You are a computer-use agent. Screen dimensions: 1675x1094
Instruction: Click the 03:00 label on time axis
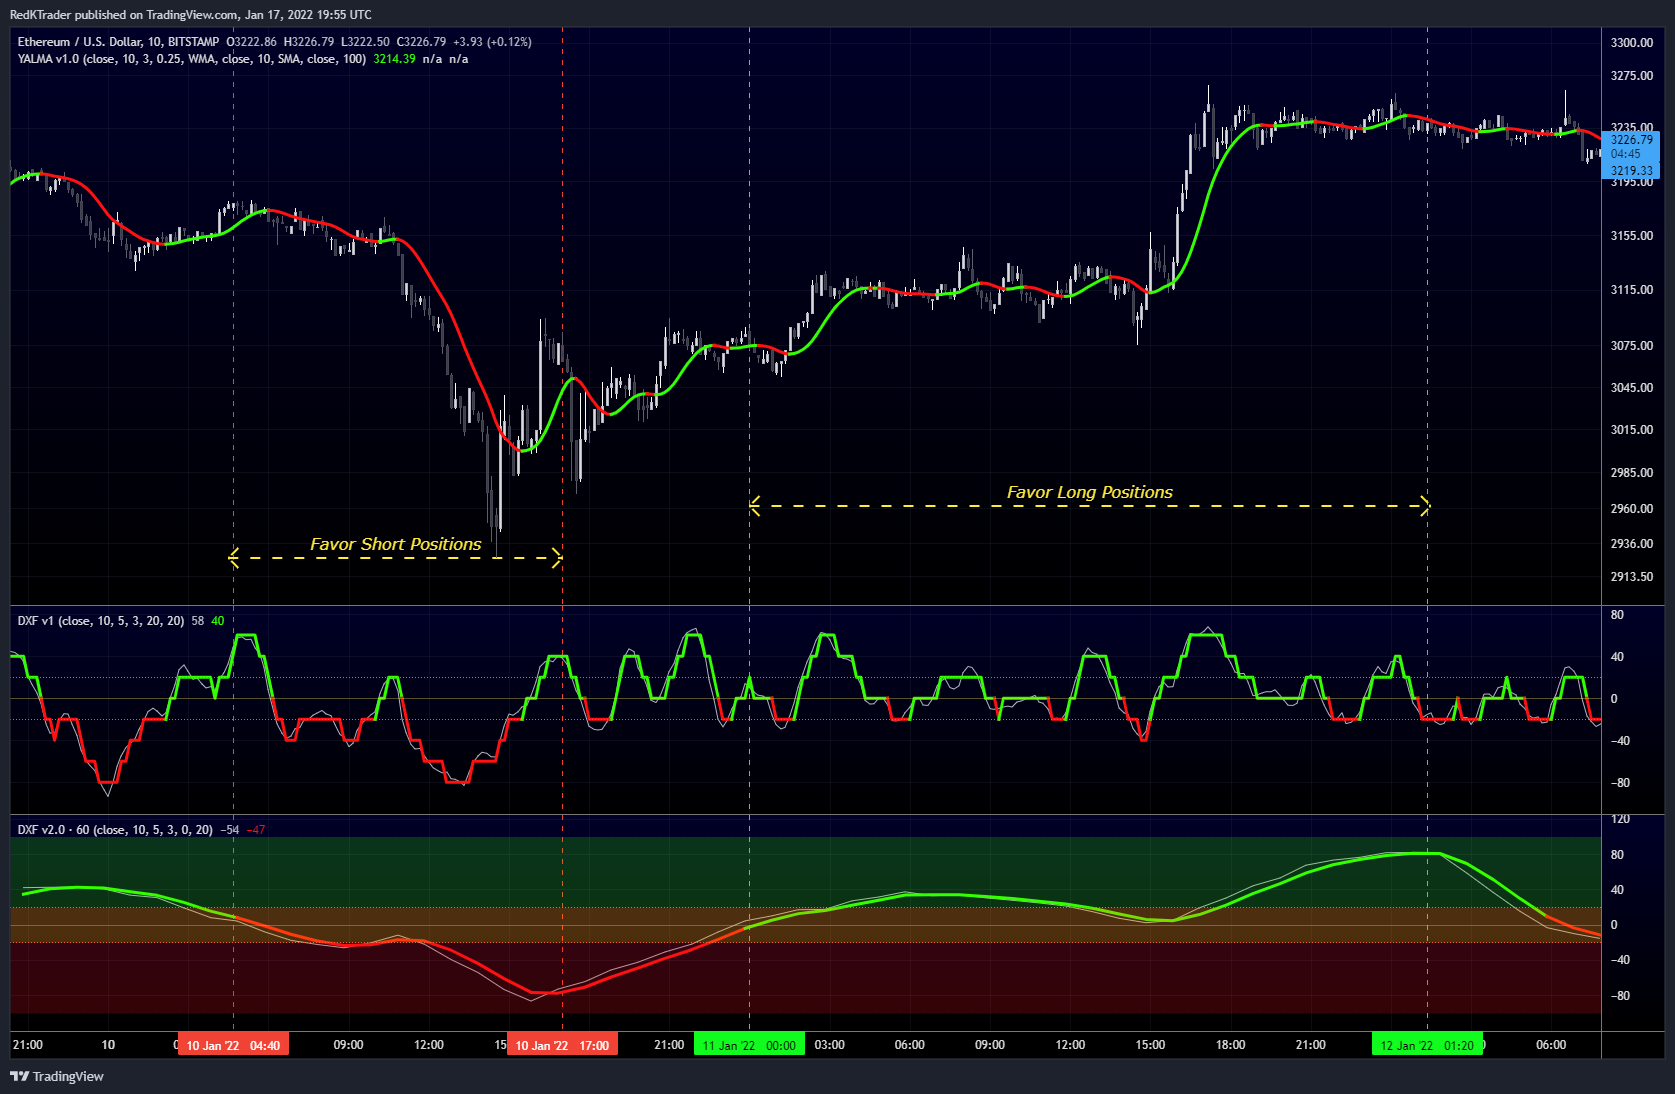829,1045
